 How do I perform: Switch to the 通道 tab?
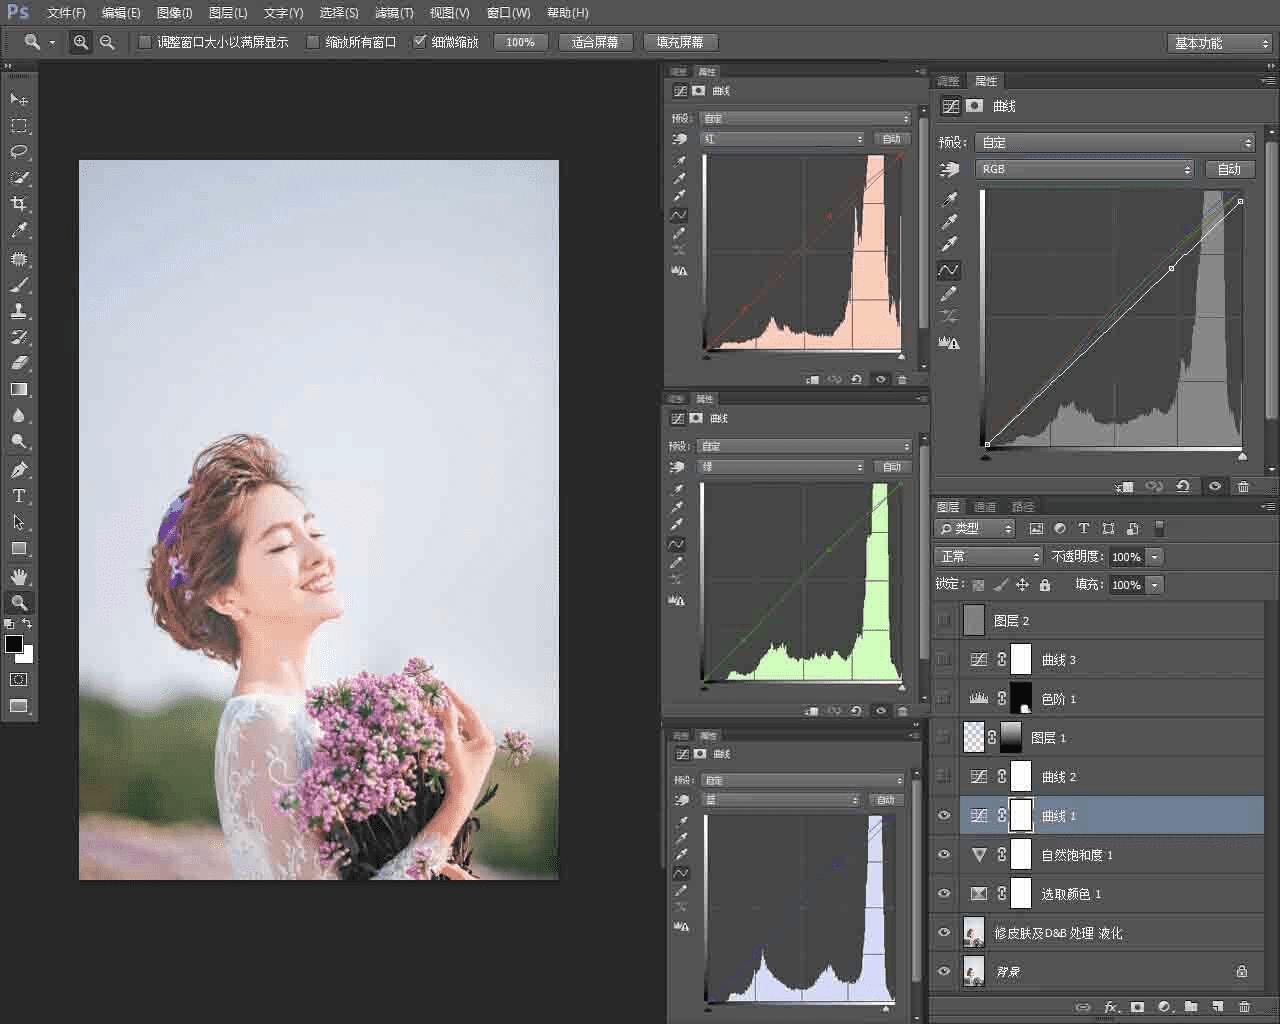click(x=985, y=507)
